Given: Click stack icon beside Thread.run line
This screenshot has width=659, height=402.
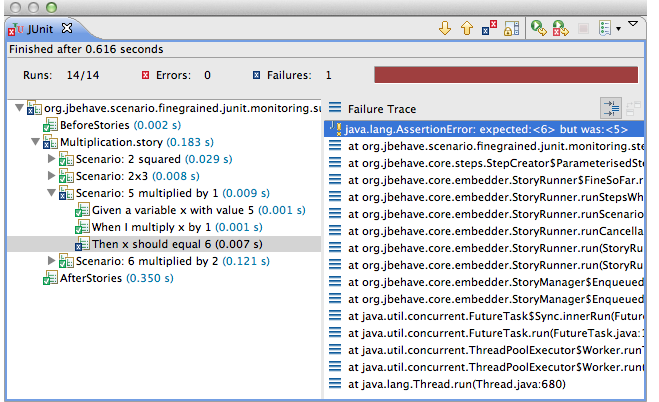Looking at the screenshot, I should coord(335,384).
